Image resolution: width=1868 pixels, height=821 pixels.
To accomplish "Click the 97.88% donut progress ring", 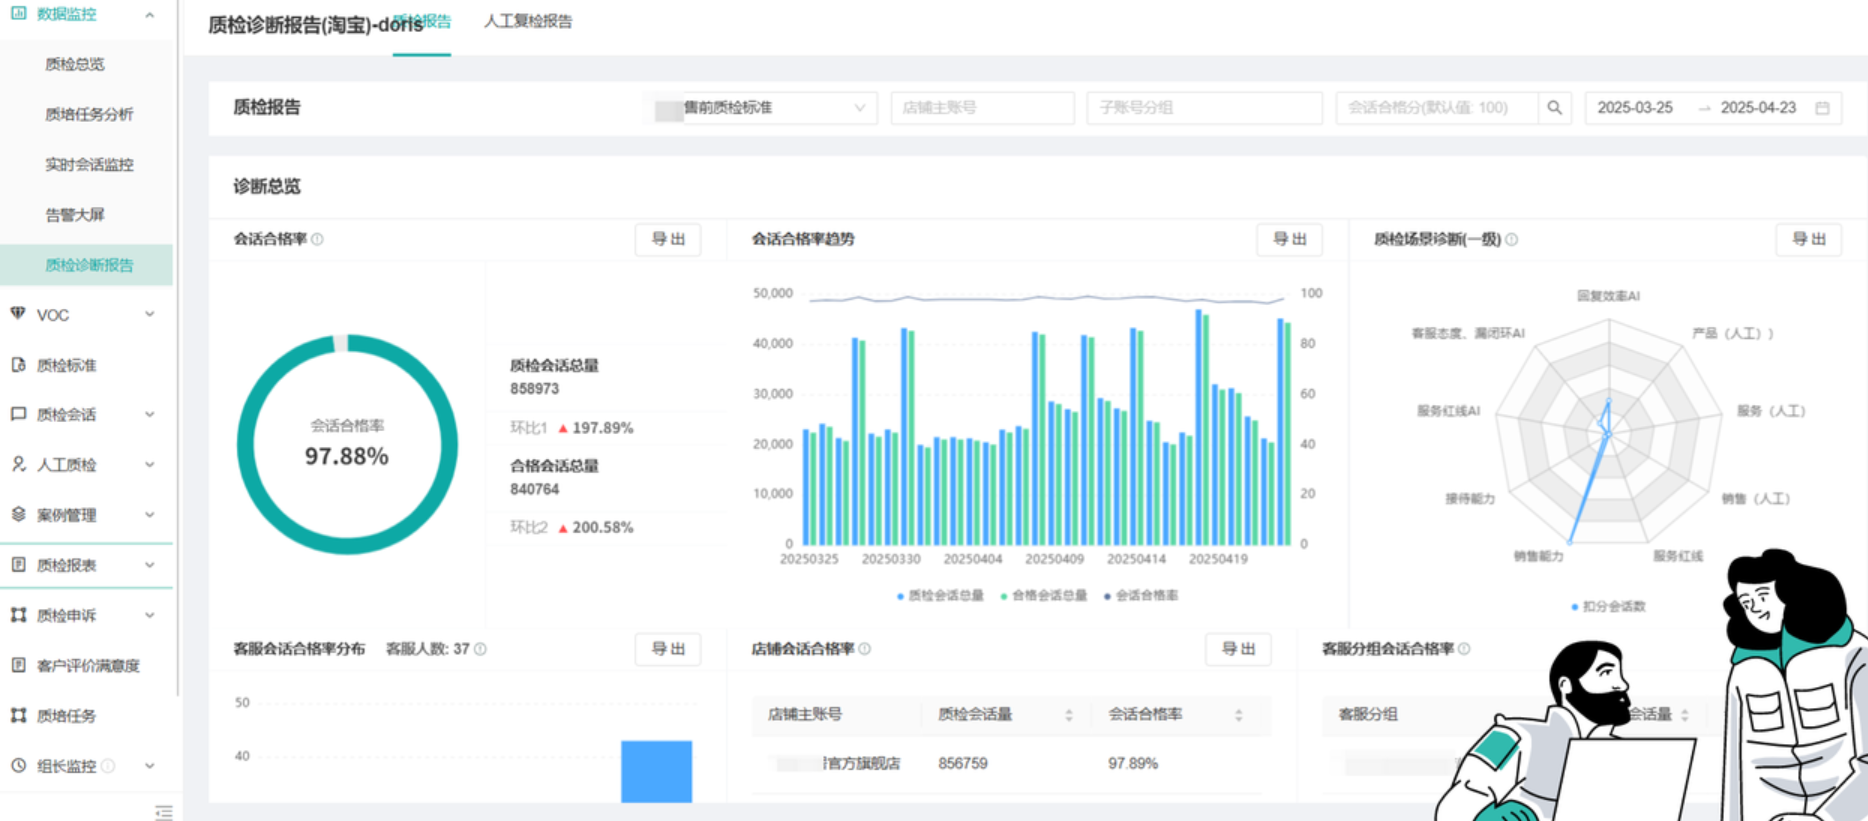I will 347,444.
